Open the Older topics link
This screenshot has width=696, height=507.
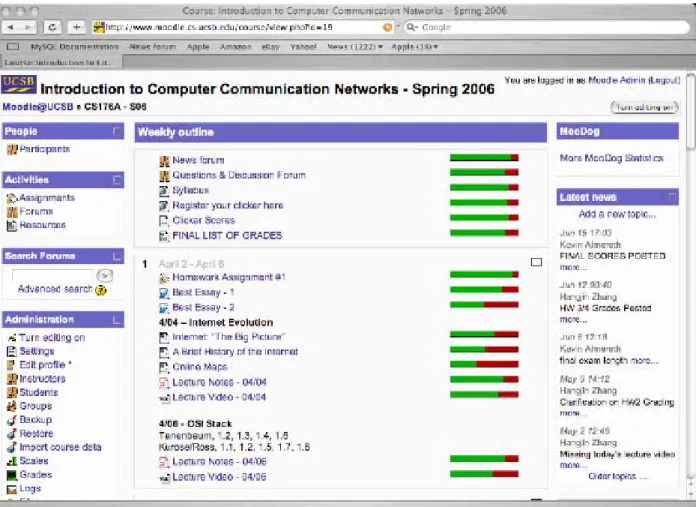617,476
